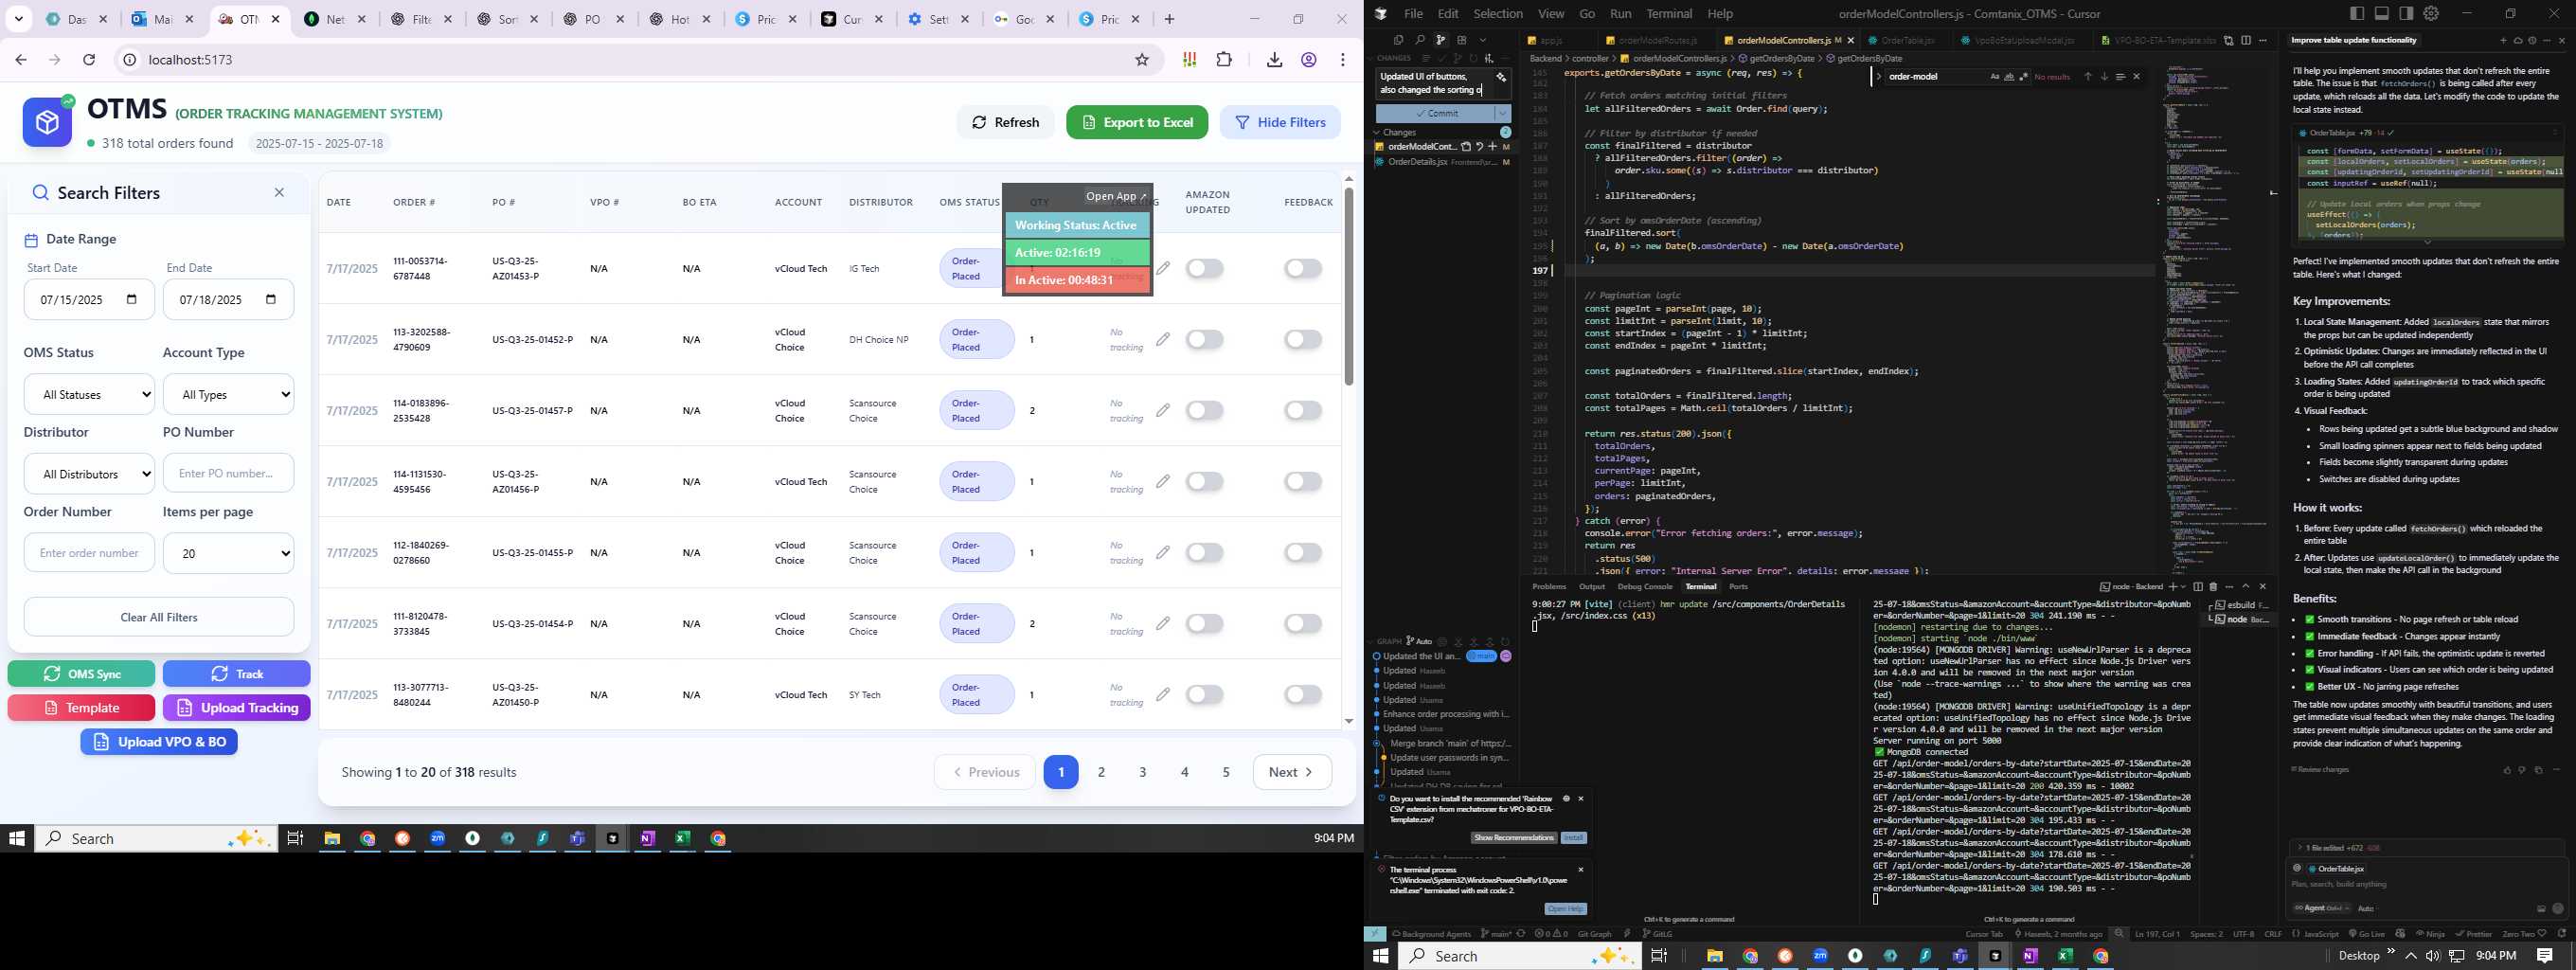Click the Upload Tracking button
This screenshot has width=2576, height=970.
click(x=237, y=707)
